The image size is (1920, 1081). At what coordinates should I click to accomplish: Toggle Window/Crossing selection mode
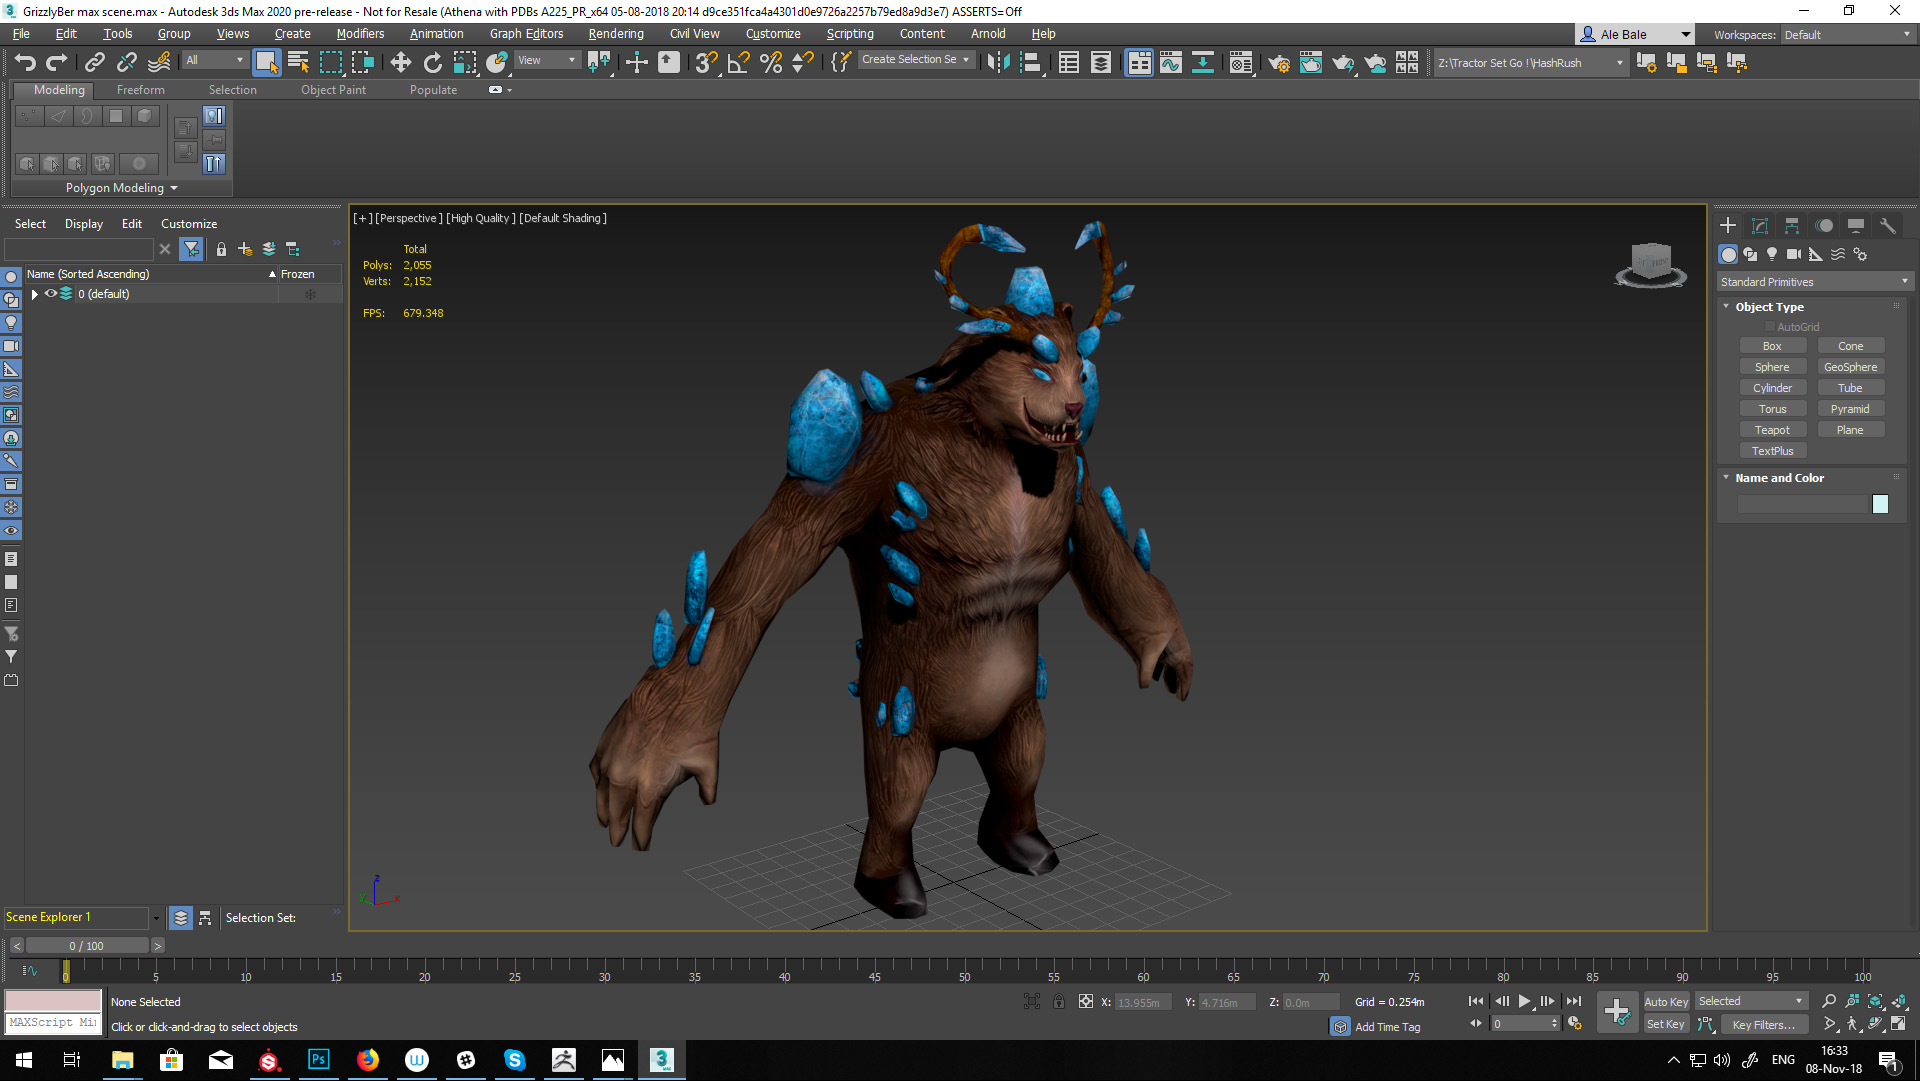click(362, 62)
